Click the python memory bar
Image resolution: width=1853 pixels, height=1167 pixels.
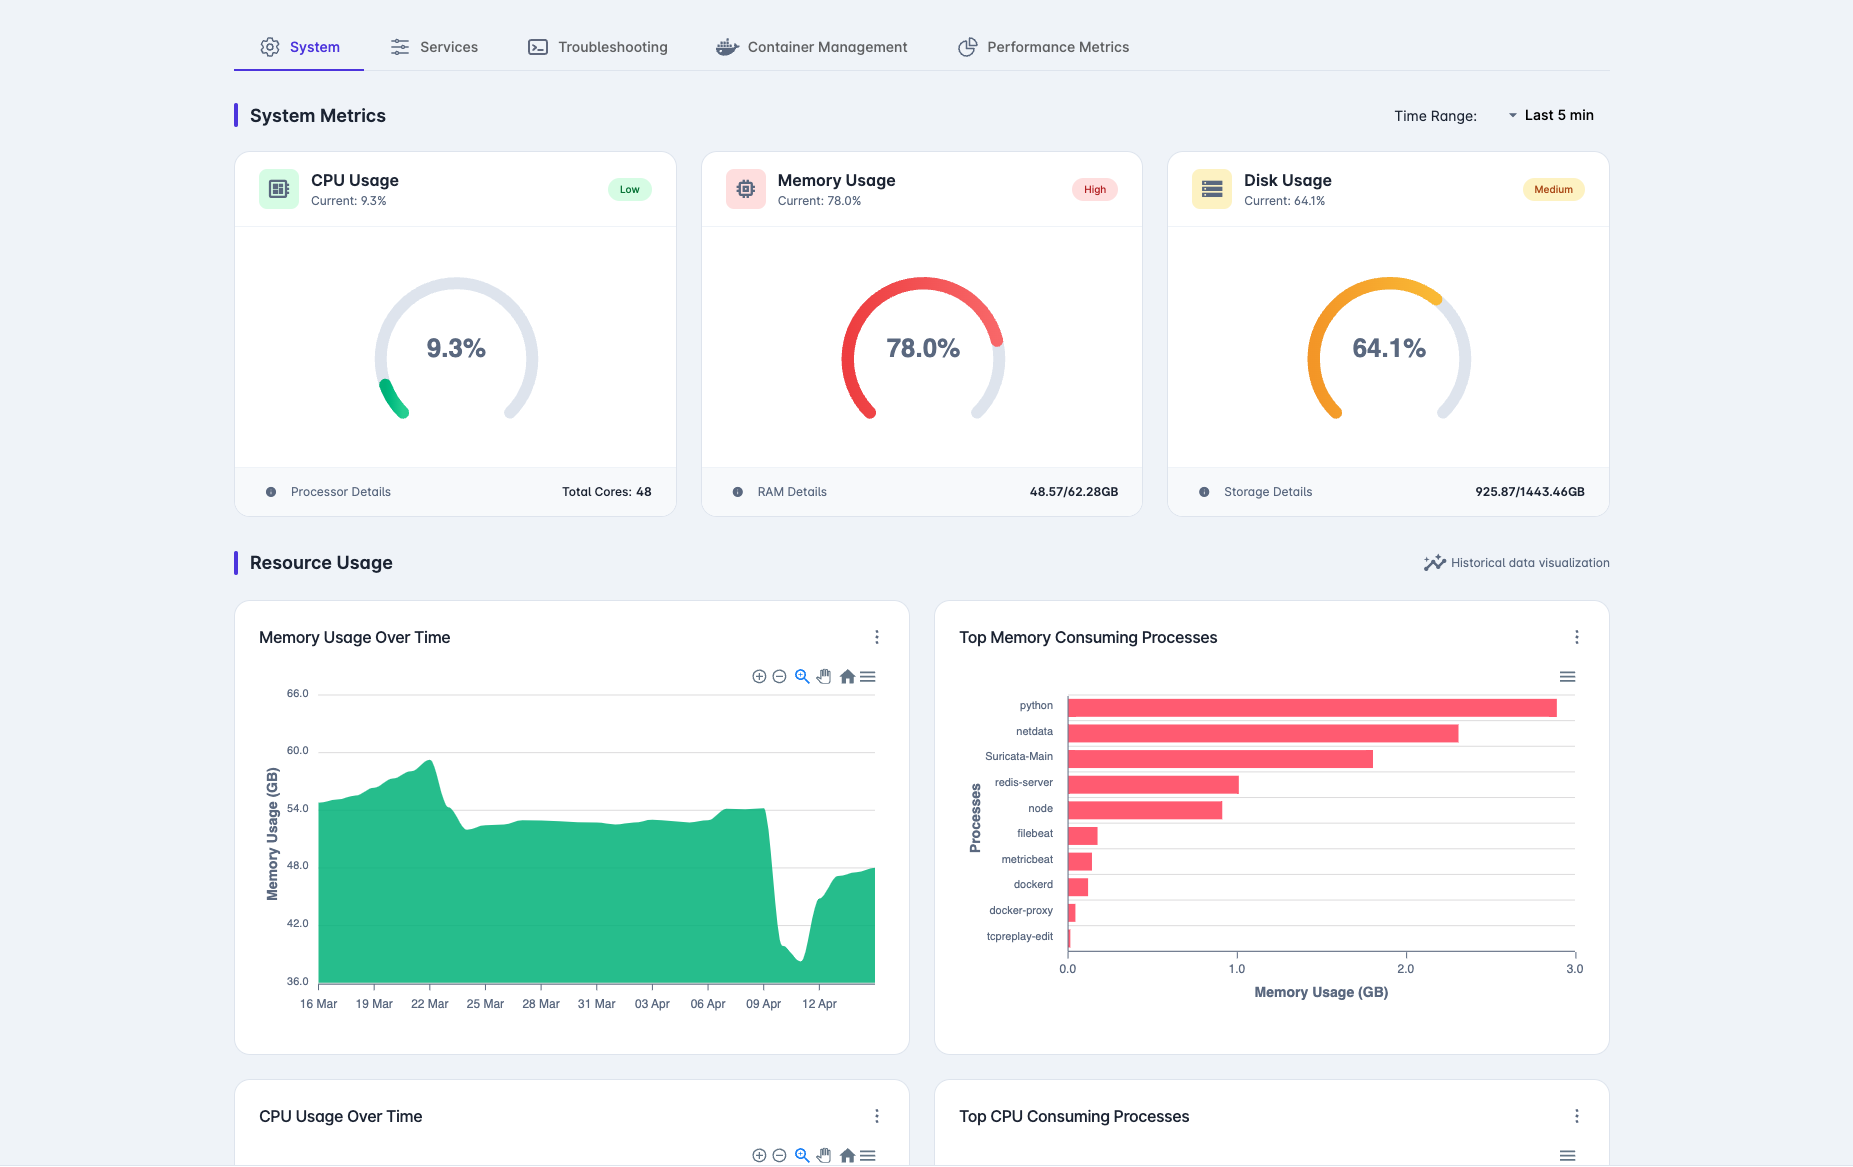tap(1312, 708)
